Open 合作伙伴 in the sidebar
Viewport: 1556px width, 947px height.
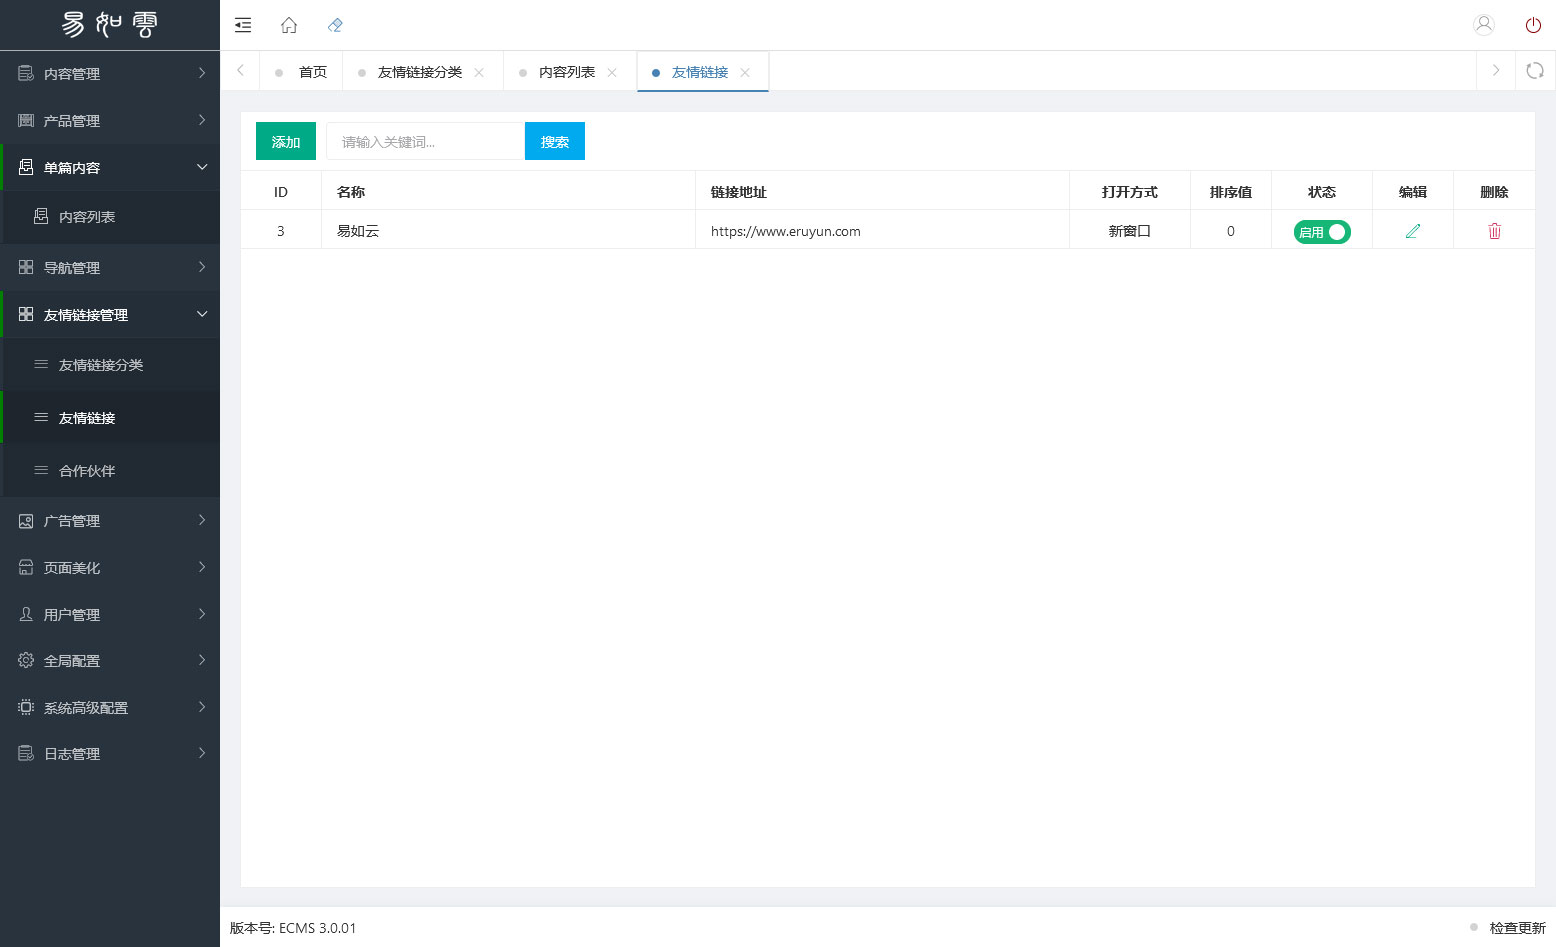87,471
